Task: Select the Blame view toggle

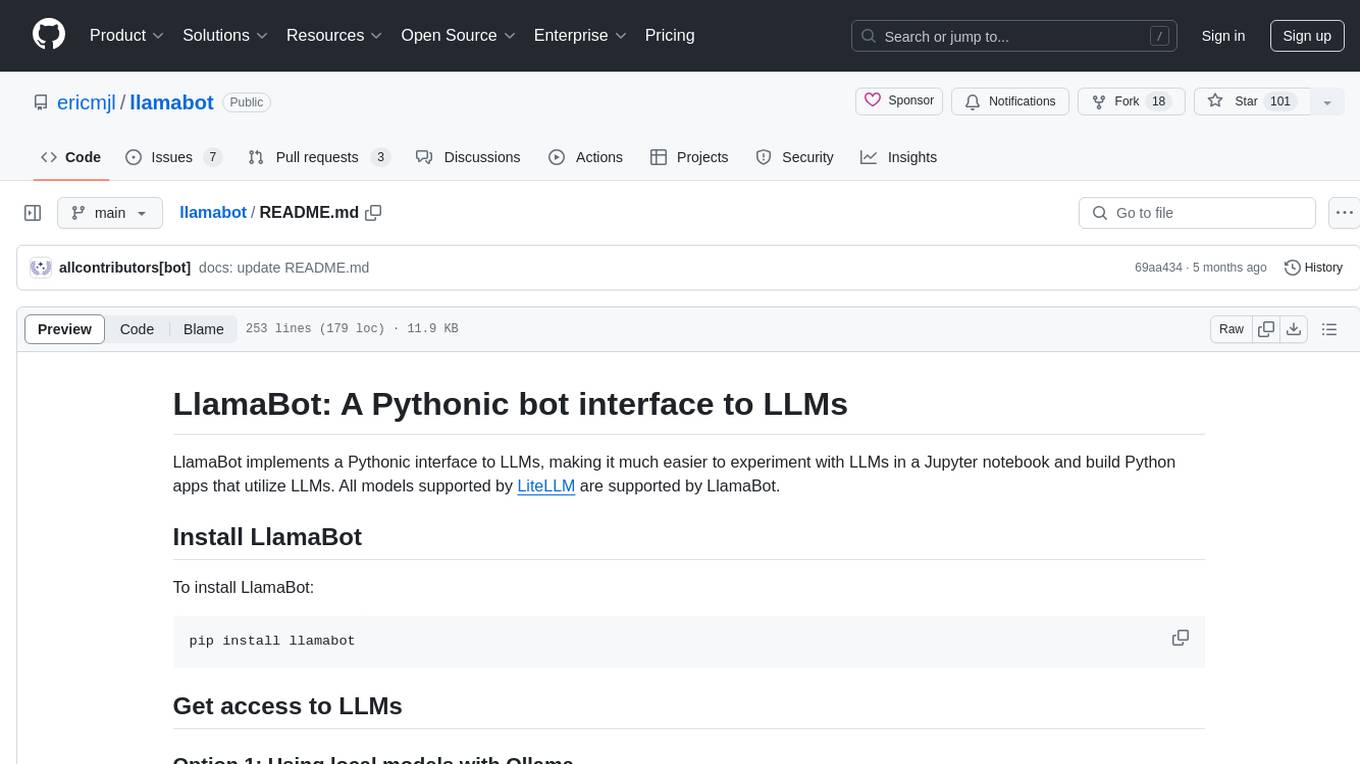Action: [203, 329]
